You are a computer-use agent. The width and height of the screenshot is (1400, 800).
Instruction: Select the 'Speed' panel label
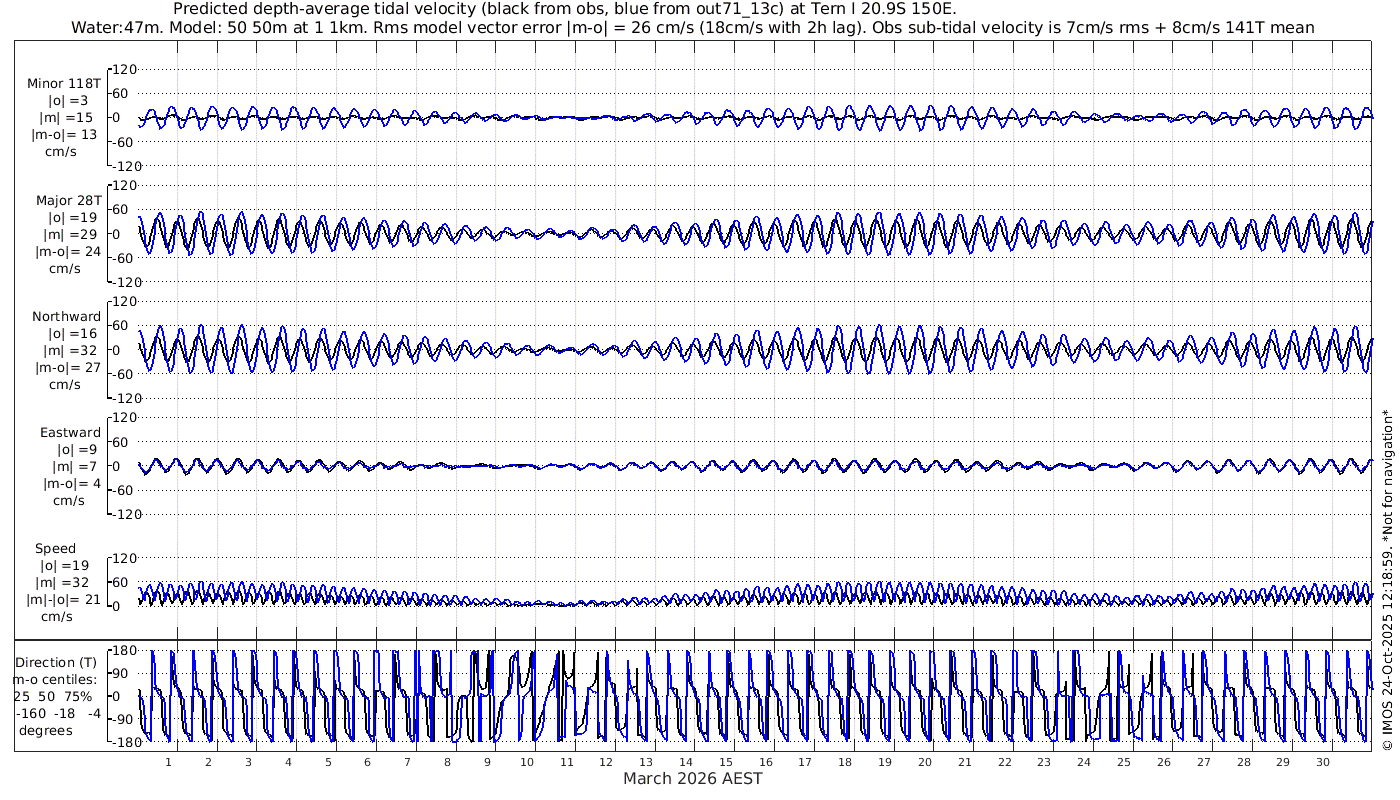(x=55, y=548)
